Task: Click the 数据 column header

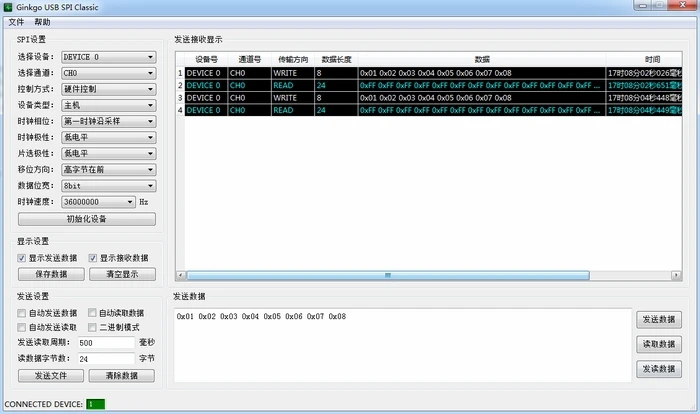Action: [482, 59]
